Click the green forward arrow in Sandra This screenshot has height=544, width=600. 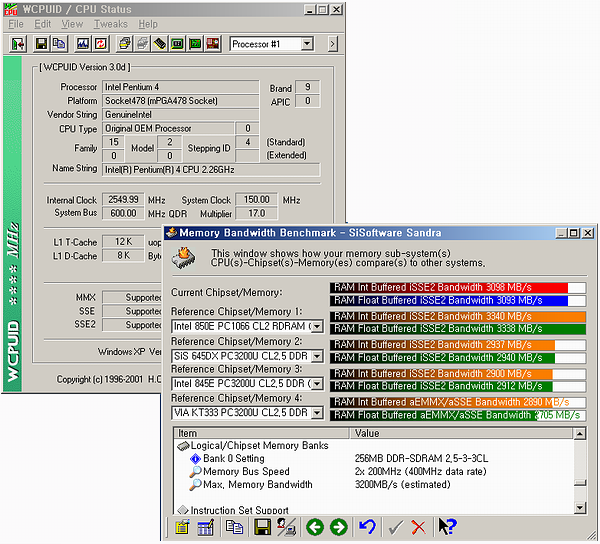click(x=339, y=527)
